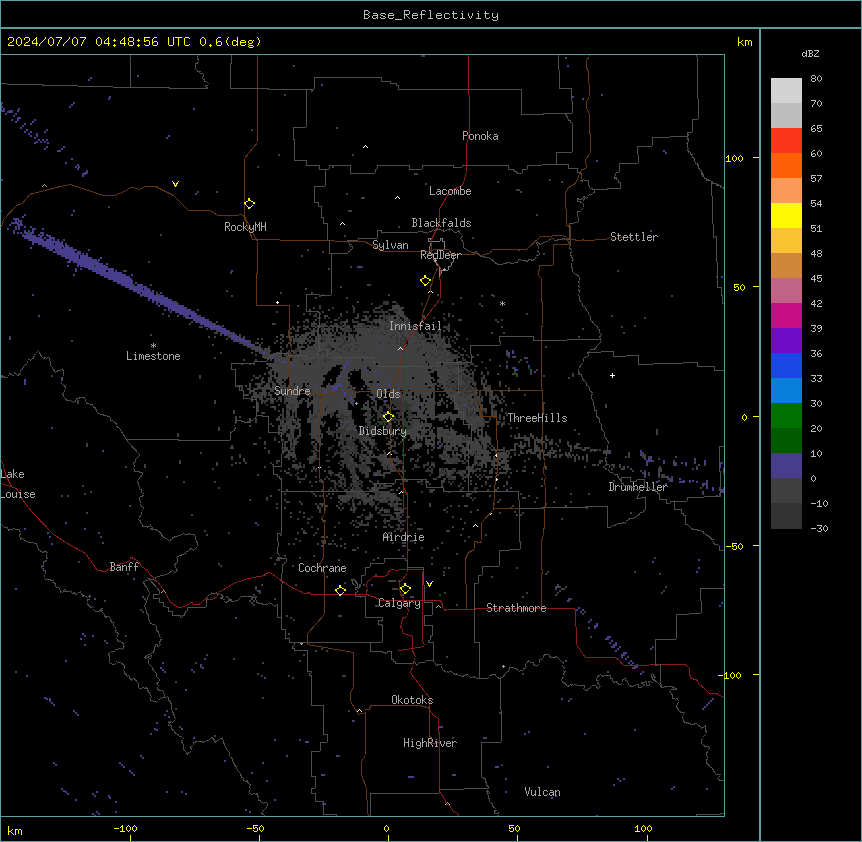This screenshot has height=842, width=862.
Task: Click the Drumheller label
Action: [638, 487]
